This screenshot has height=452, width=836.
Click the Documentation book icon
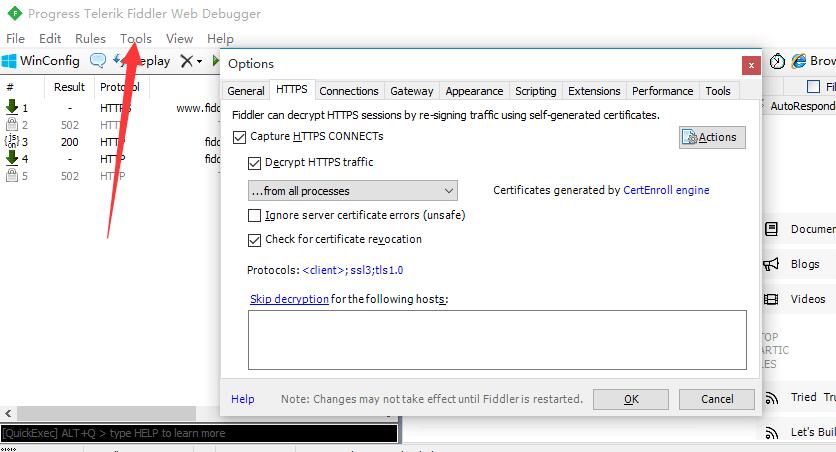coord(771,229)
